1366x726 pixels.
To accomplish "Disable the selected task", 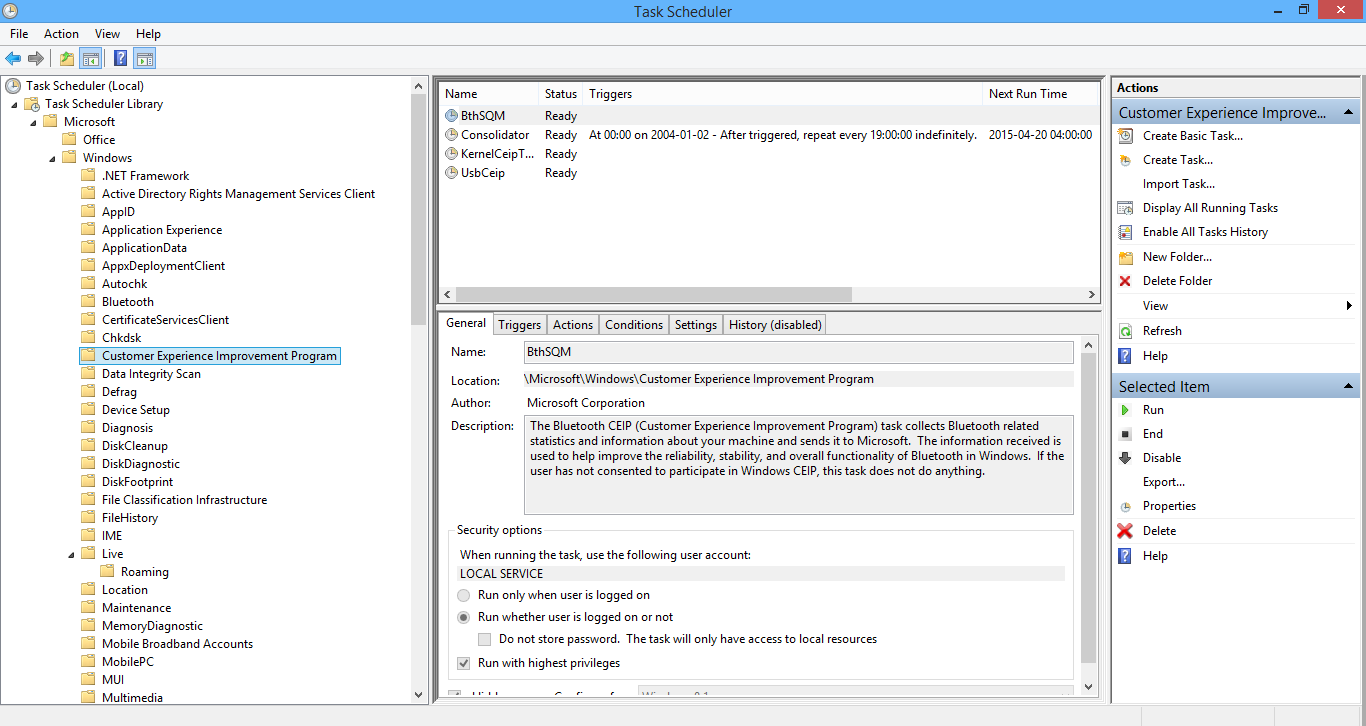I will [x=1162, y=458].
